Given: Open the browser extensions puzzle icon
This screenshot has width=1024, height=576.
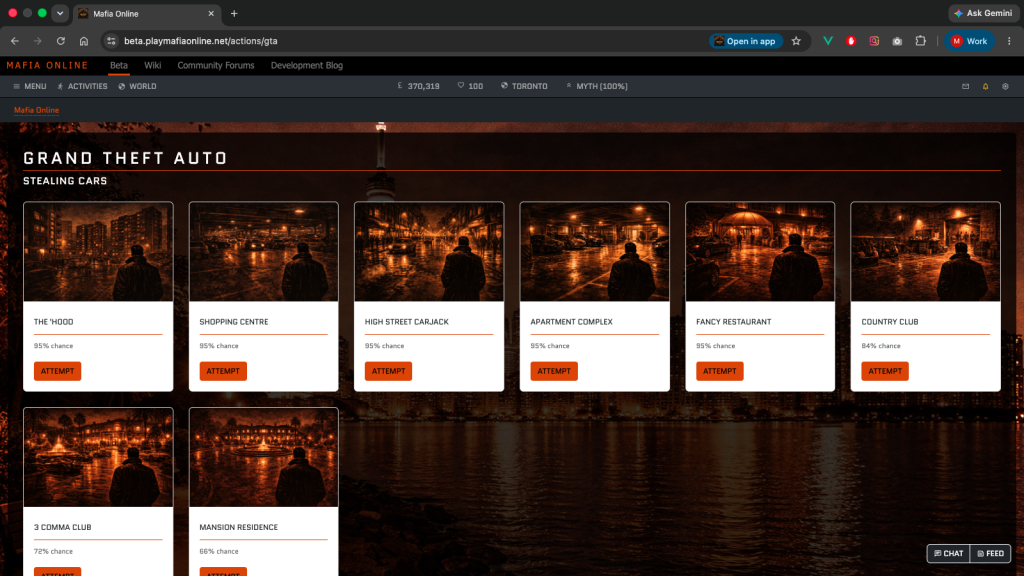Looking at the screenshot, I should click(920, 41).
